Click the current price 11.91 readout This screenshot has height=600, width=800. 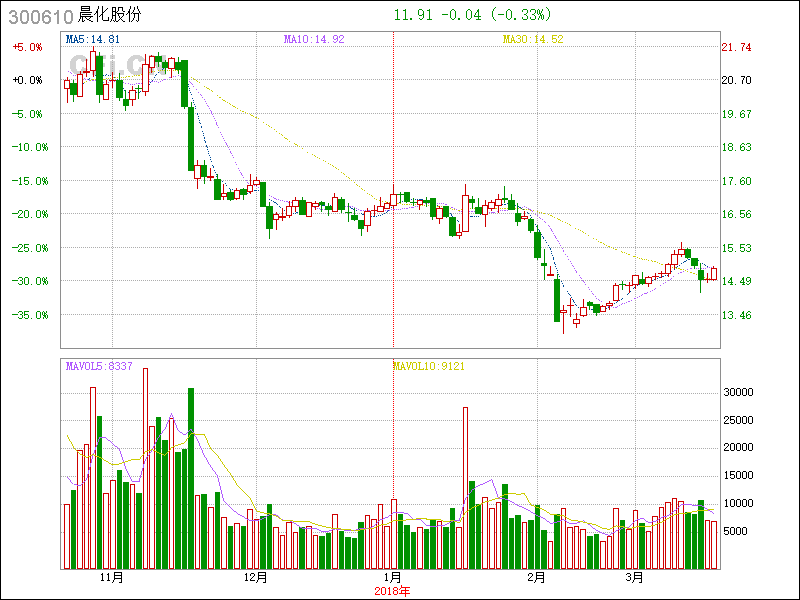point(412,15)
